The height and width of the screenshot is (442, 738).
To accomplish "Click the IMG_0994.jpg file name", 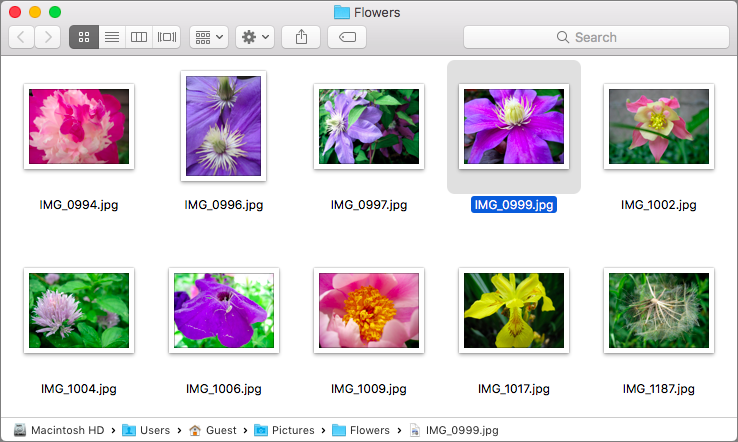I will (x=79, y=205).
